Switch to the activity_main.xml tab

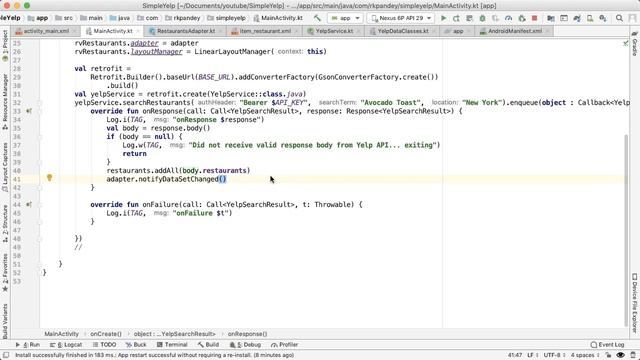point(46,31)
